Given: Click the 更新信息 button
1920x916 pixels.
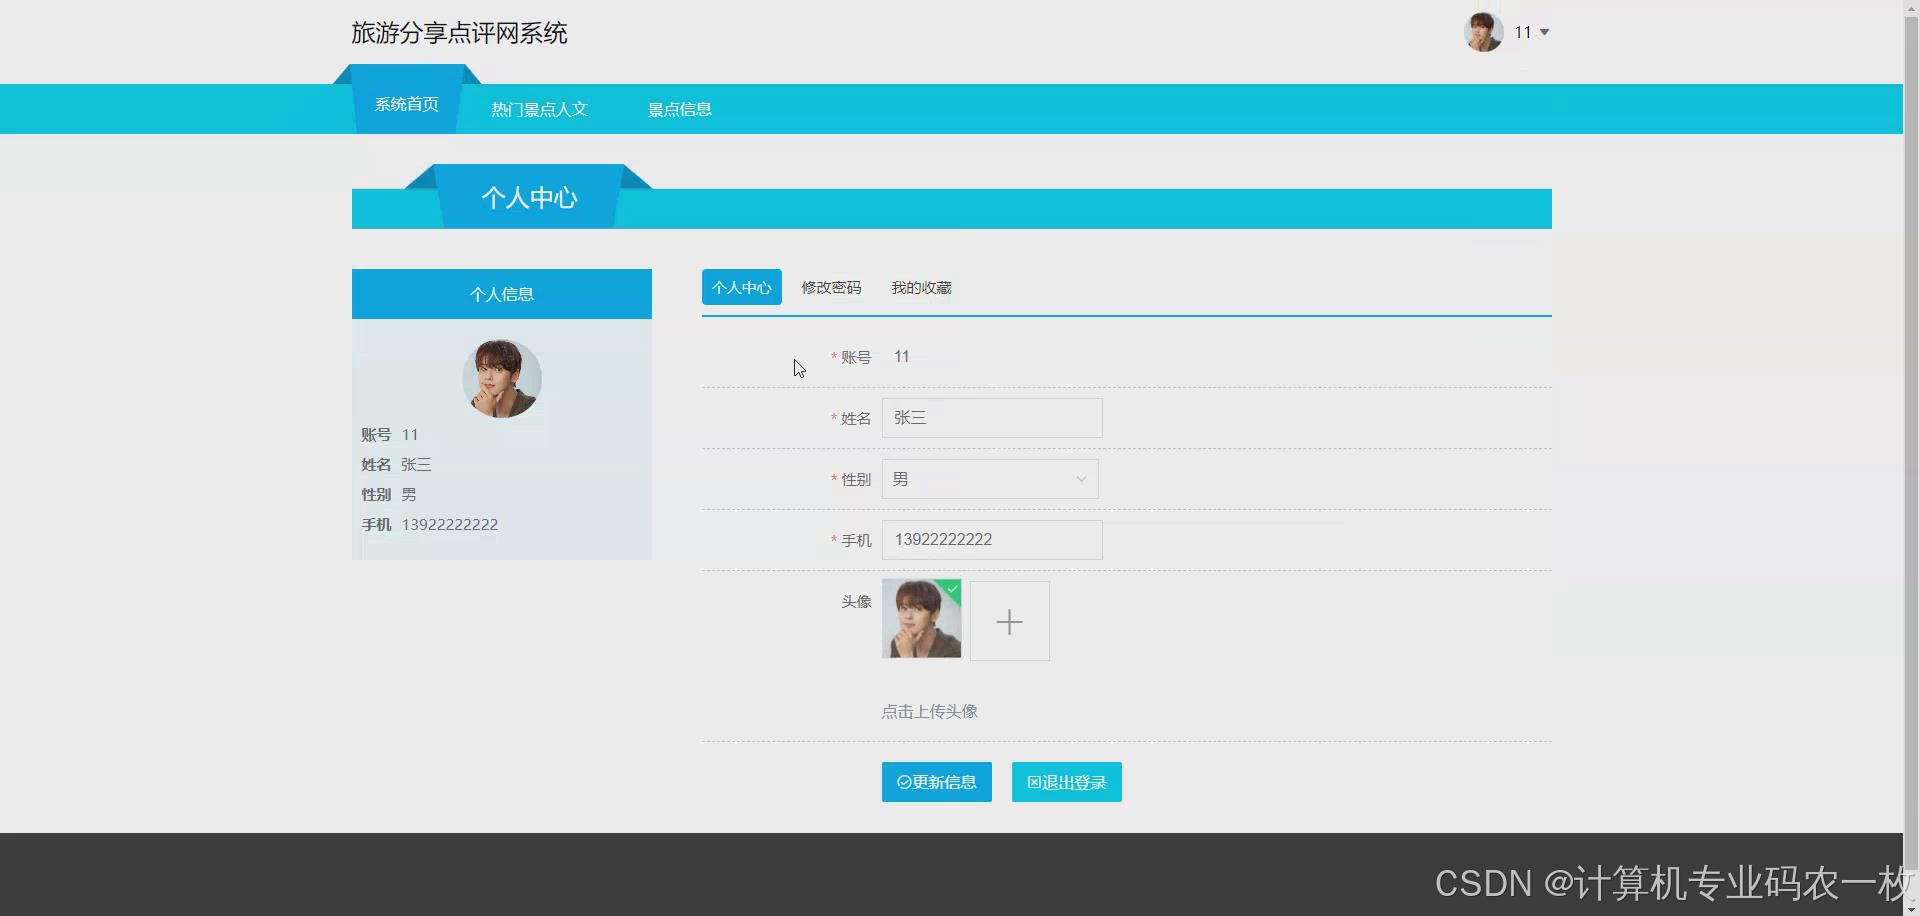Looking at the screenshot, I should tap(937, 782).
